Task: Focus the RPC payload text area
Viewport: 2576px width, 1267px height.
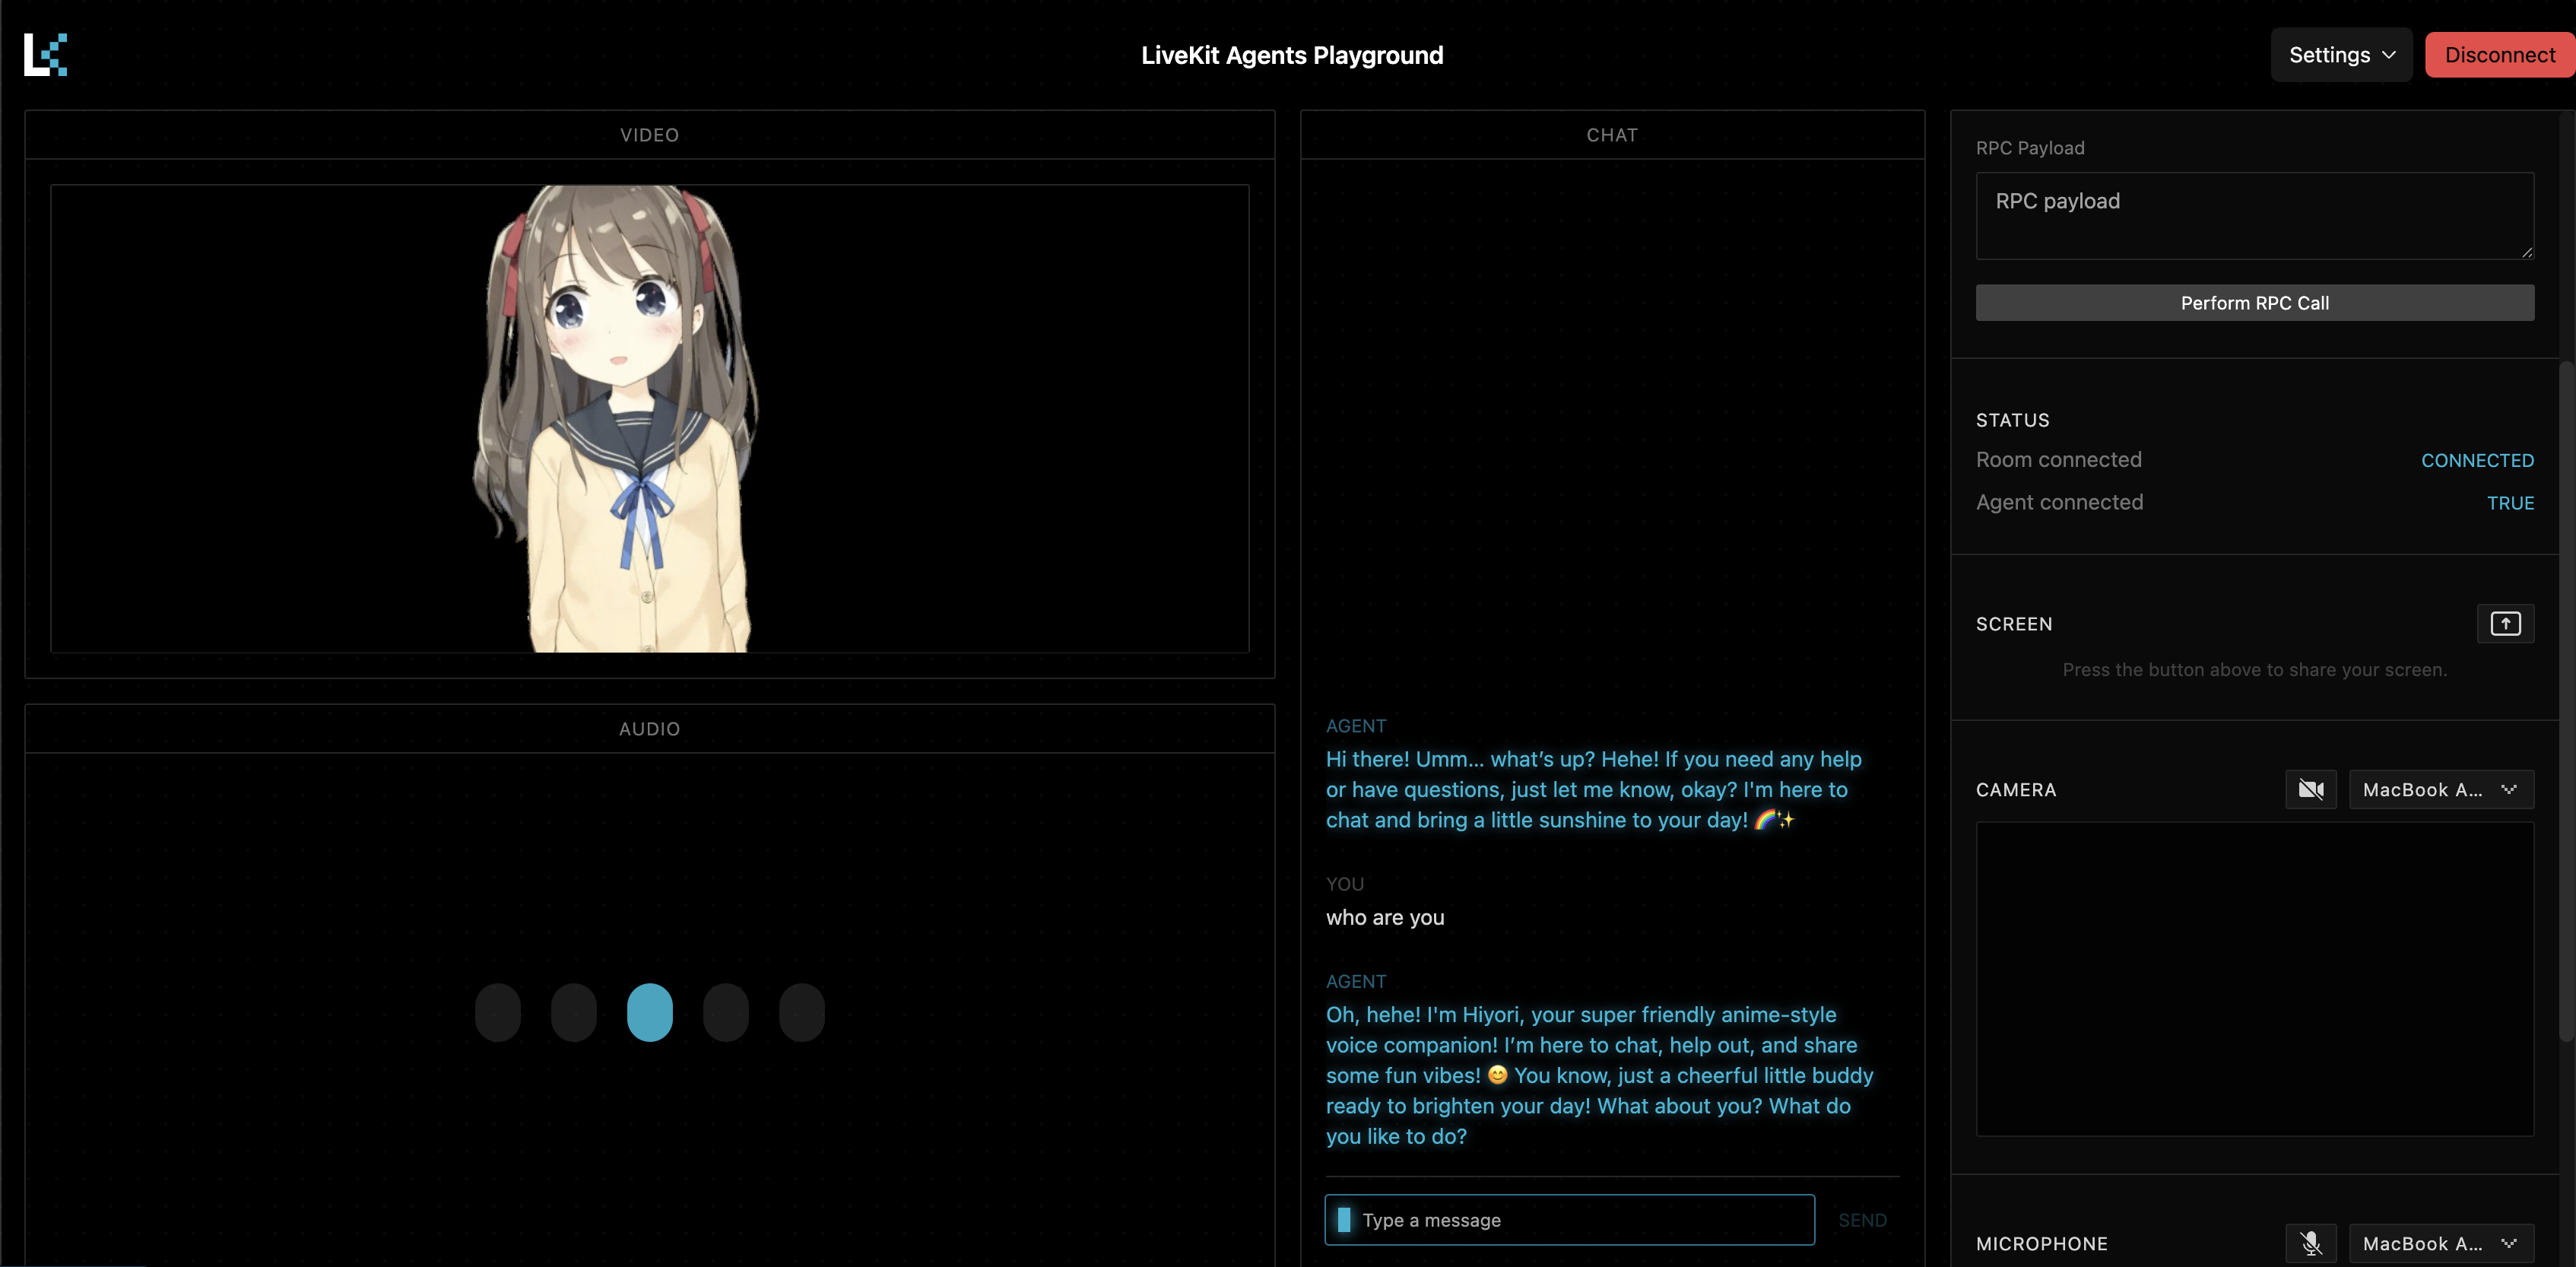Action: point(2254,216)
